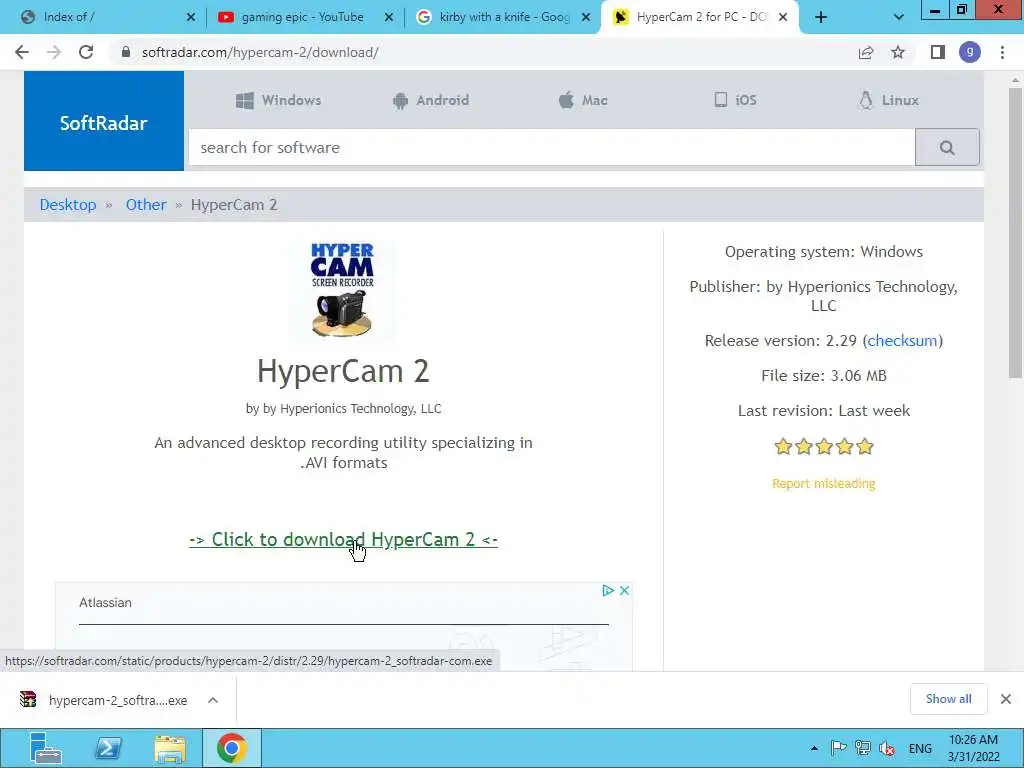Open AdChoices icon on the ad
Image resolution: width=1024 pixels, height=768 pixels.
[x=607, y=590]
